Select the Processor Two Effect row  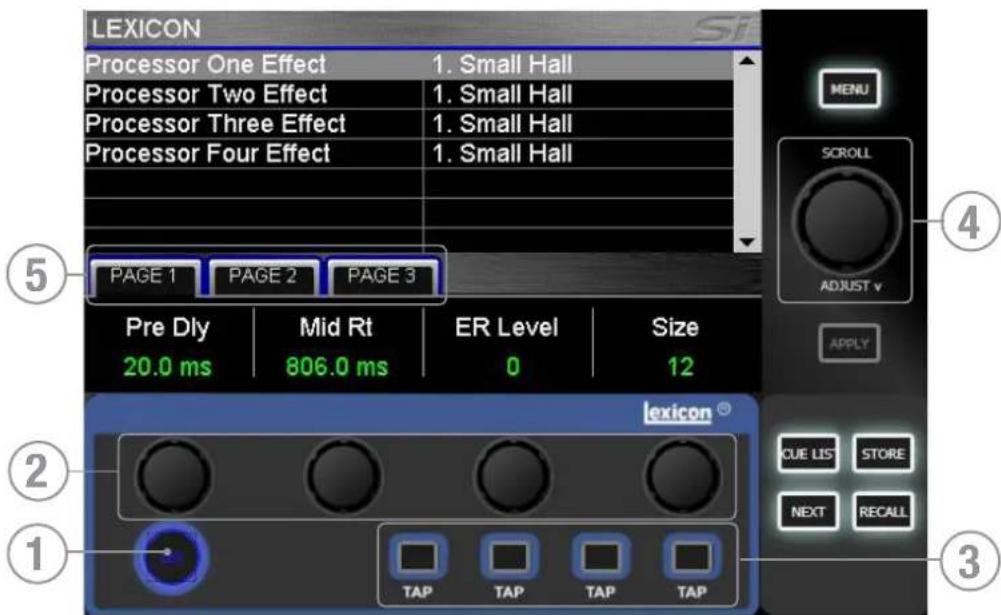pyautogui.click(x=409, y=94)
